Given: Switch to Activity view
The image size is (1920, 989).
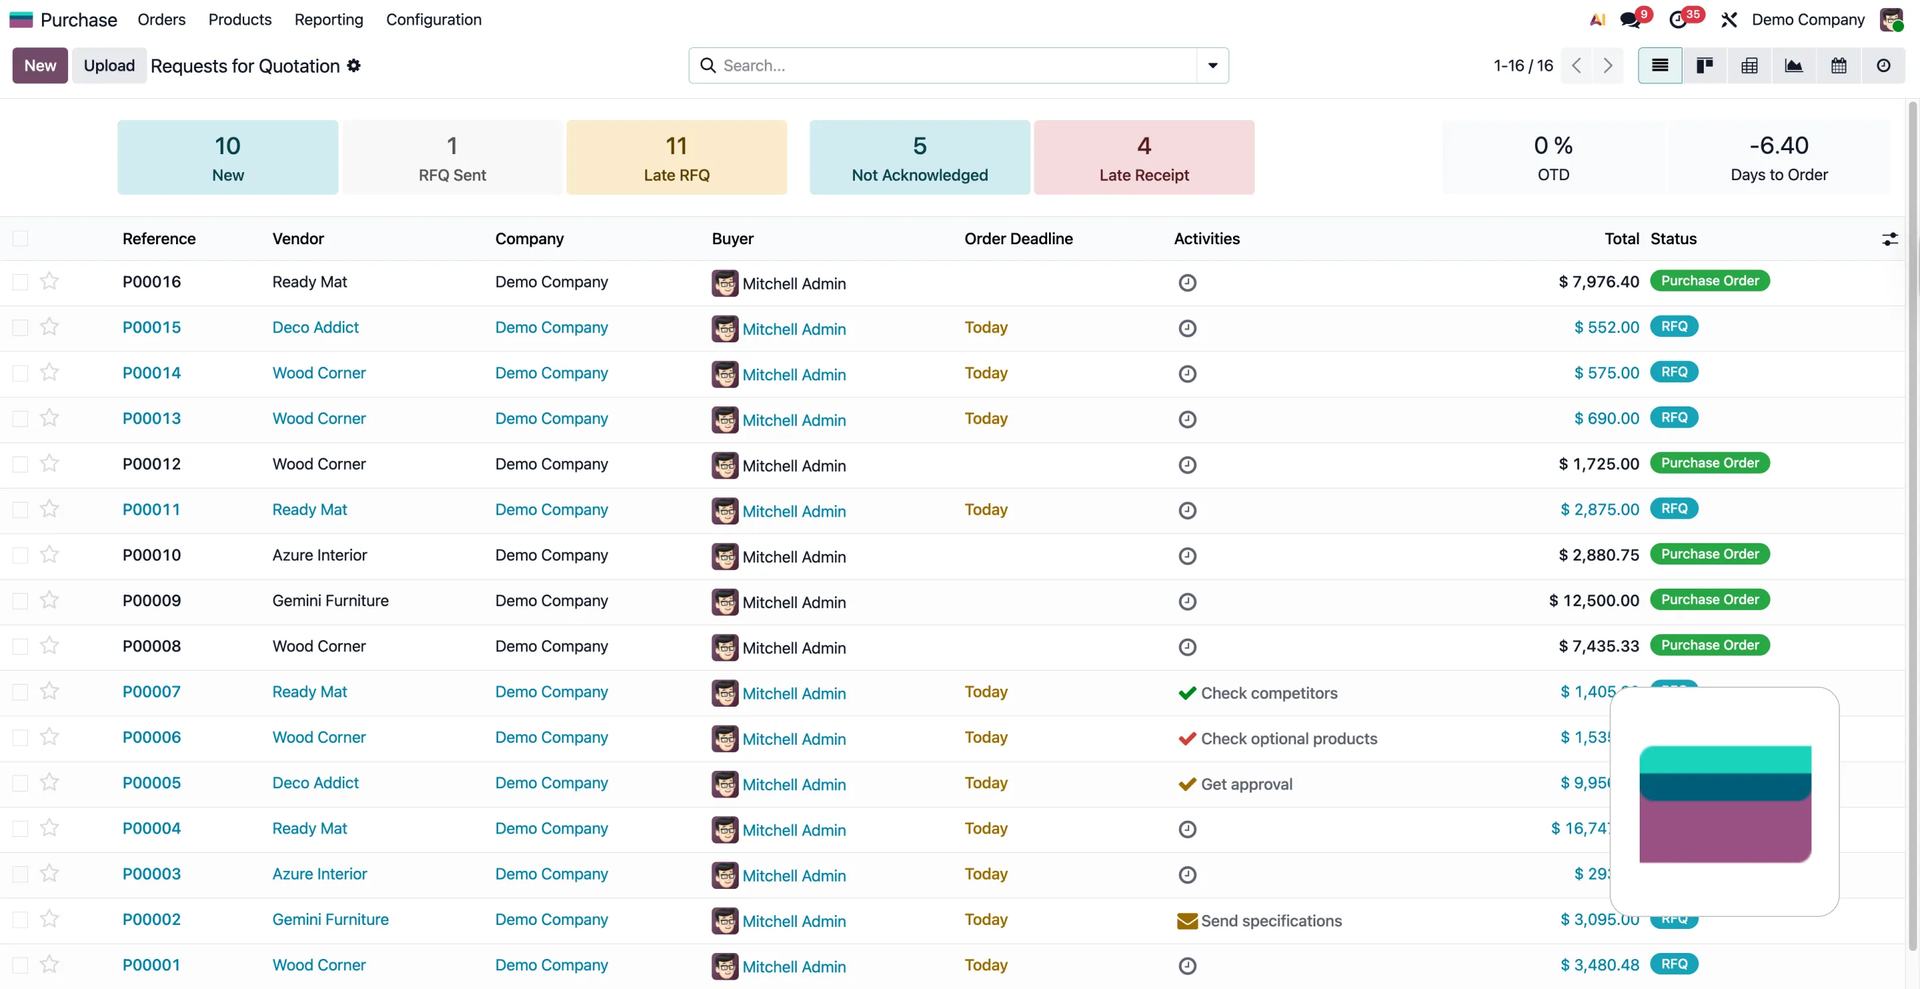Looking at the screenshot, I should click(x=1883, y=66).
